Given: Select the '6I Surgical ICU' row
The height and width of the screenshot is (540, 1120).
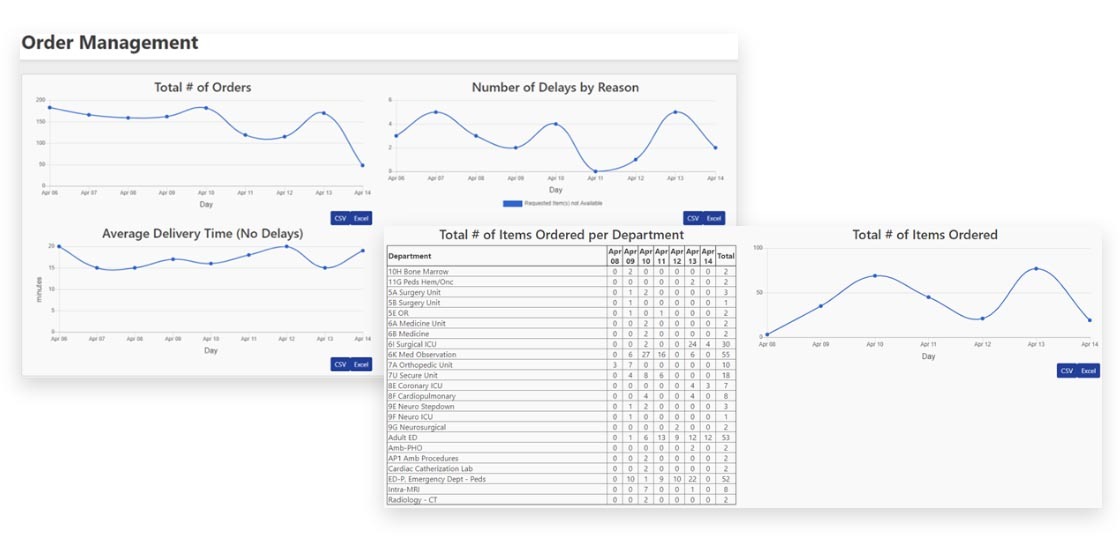Looking at the screenshot, I should tap(561, 344).
